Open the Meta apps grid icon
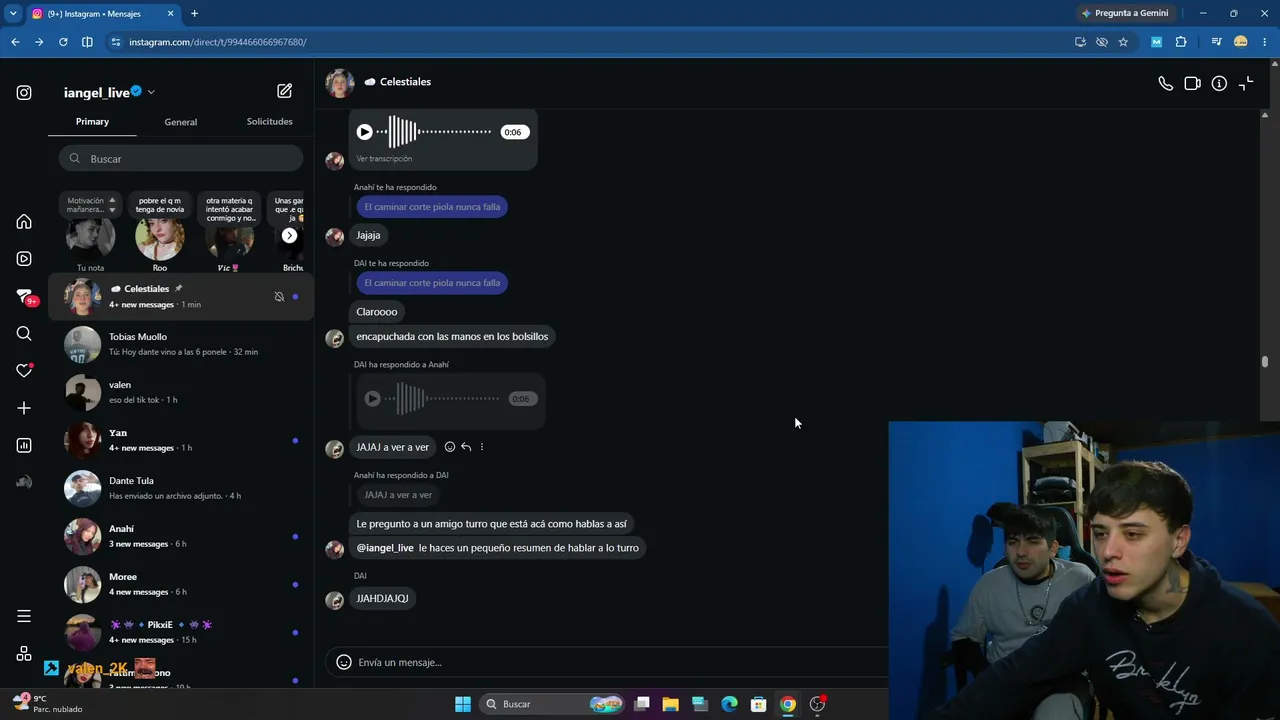Screen dimensions: 1280x720 24,653
